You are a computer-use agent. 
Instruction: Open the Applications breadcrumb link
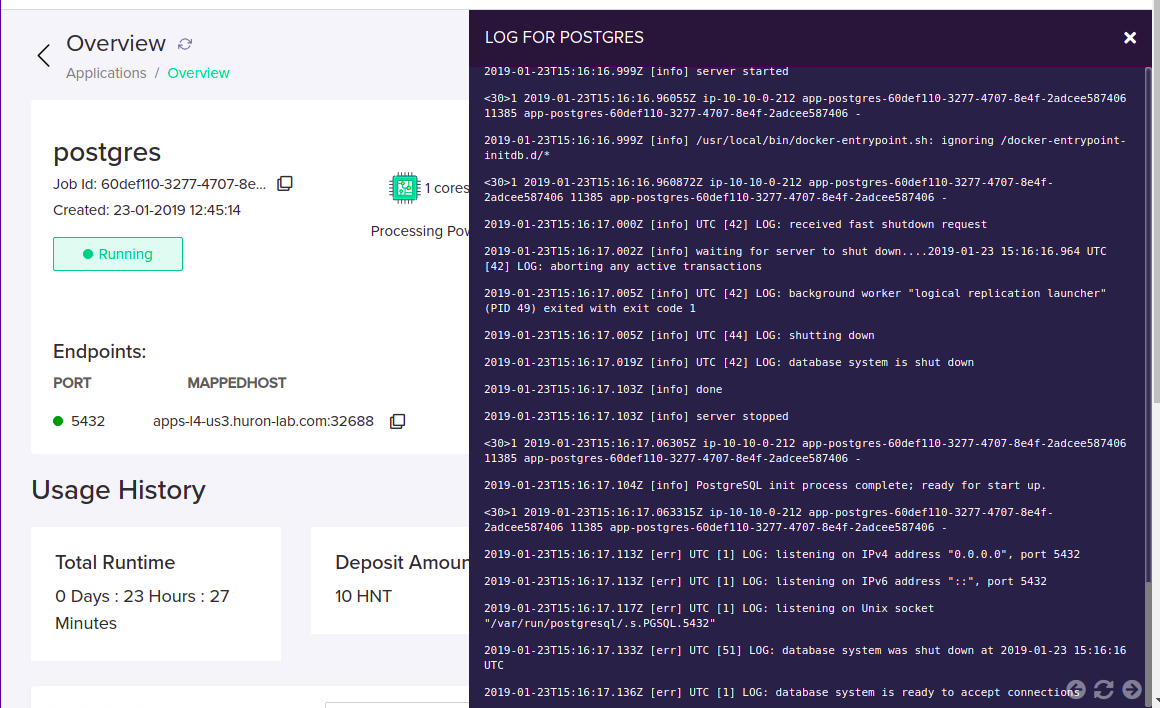tap(106, 73)
